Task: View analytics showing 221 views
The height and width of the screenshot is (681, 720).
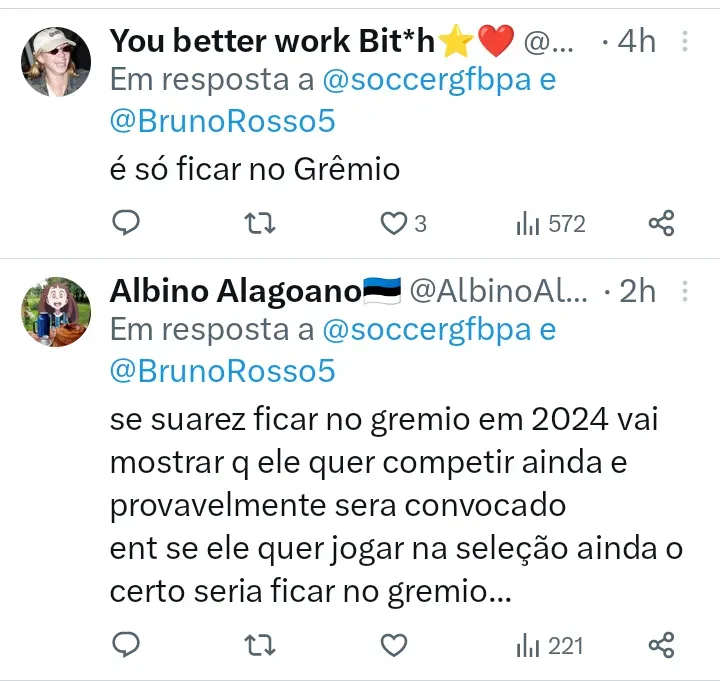Action: pyautogui.click(x=549, y=645)
